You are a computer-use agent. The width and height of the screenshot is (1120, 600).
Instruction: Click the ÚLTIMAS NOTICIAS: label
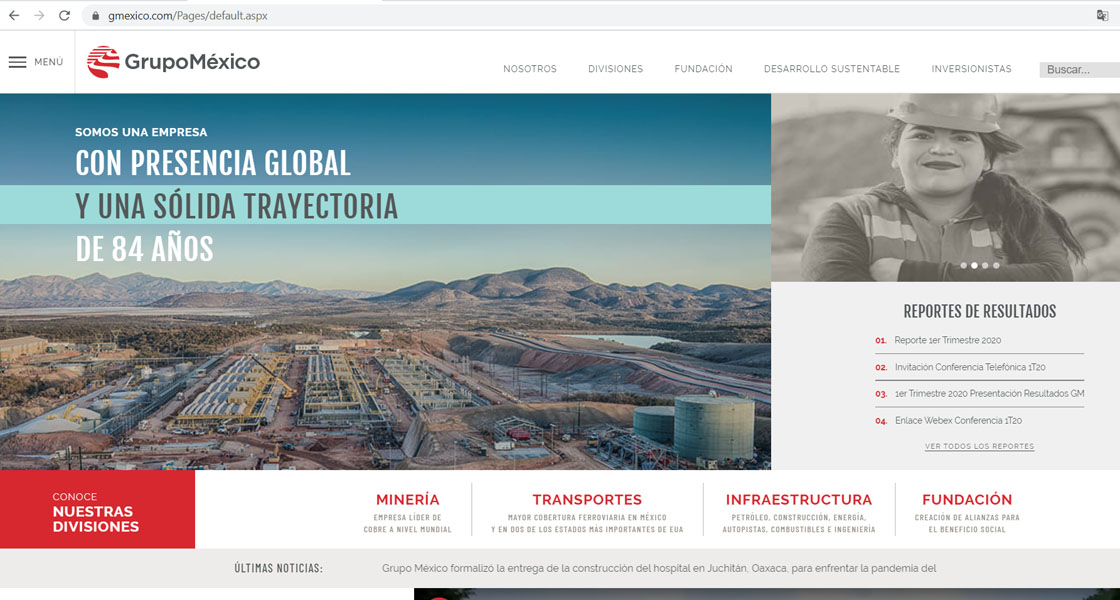(x=279, y=569)
